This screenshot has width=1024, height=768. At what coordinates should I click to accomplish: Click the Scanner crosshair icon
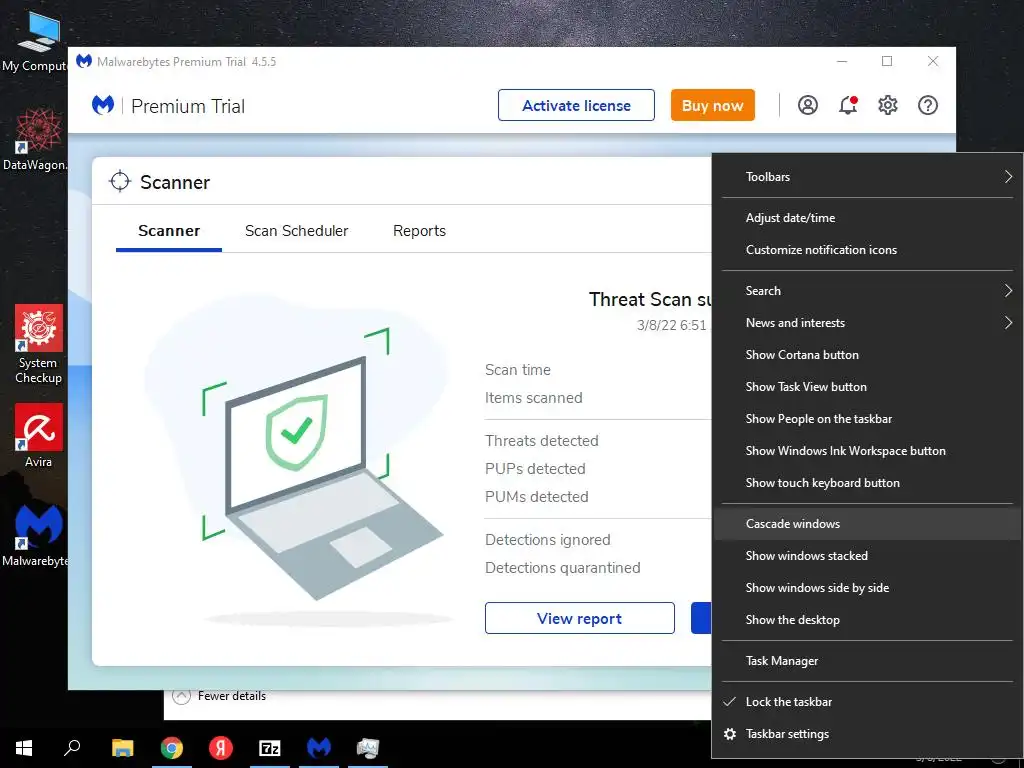120,182
